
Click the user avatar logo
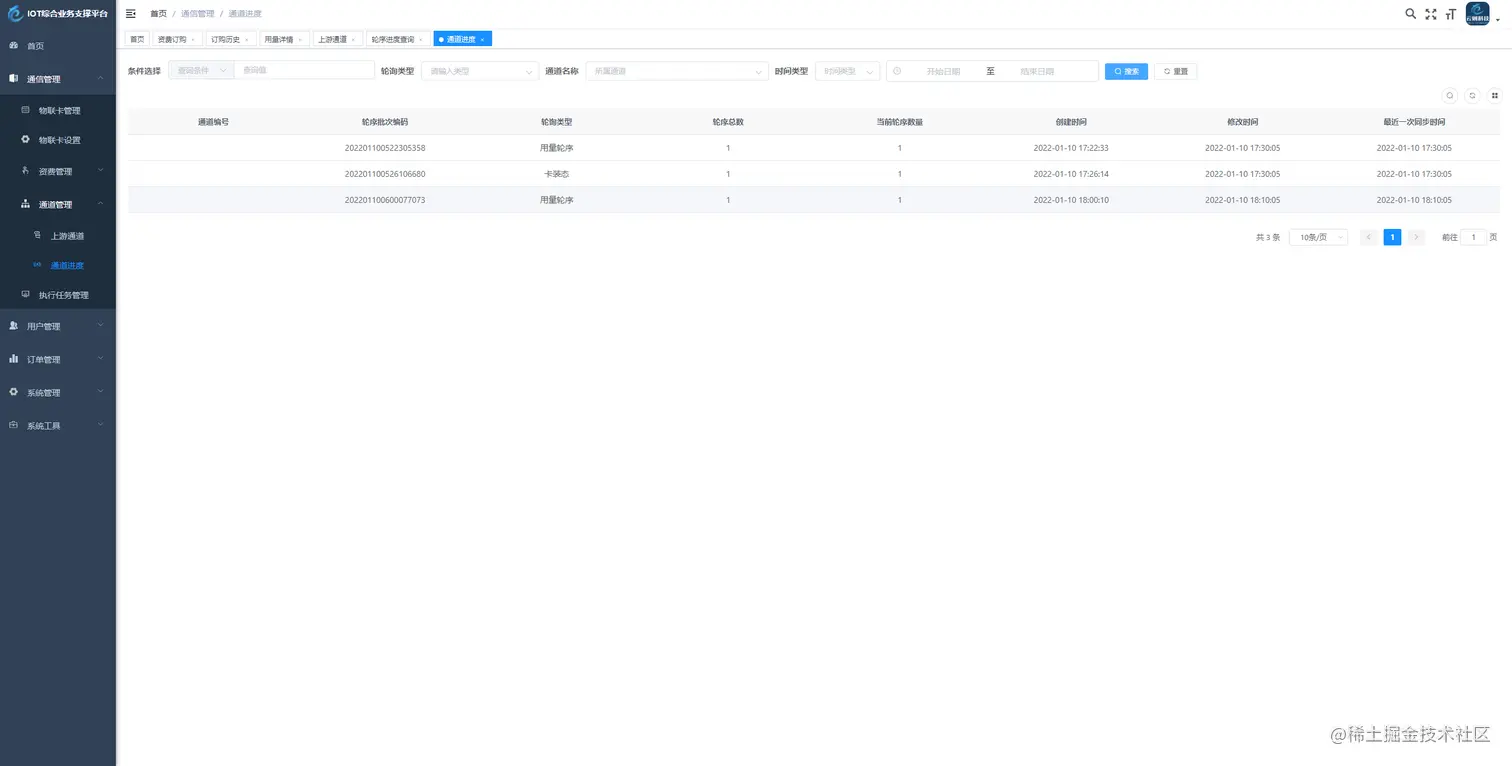1477,14
